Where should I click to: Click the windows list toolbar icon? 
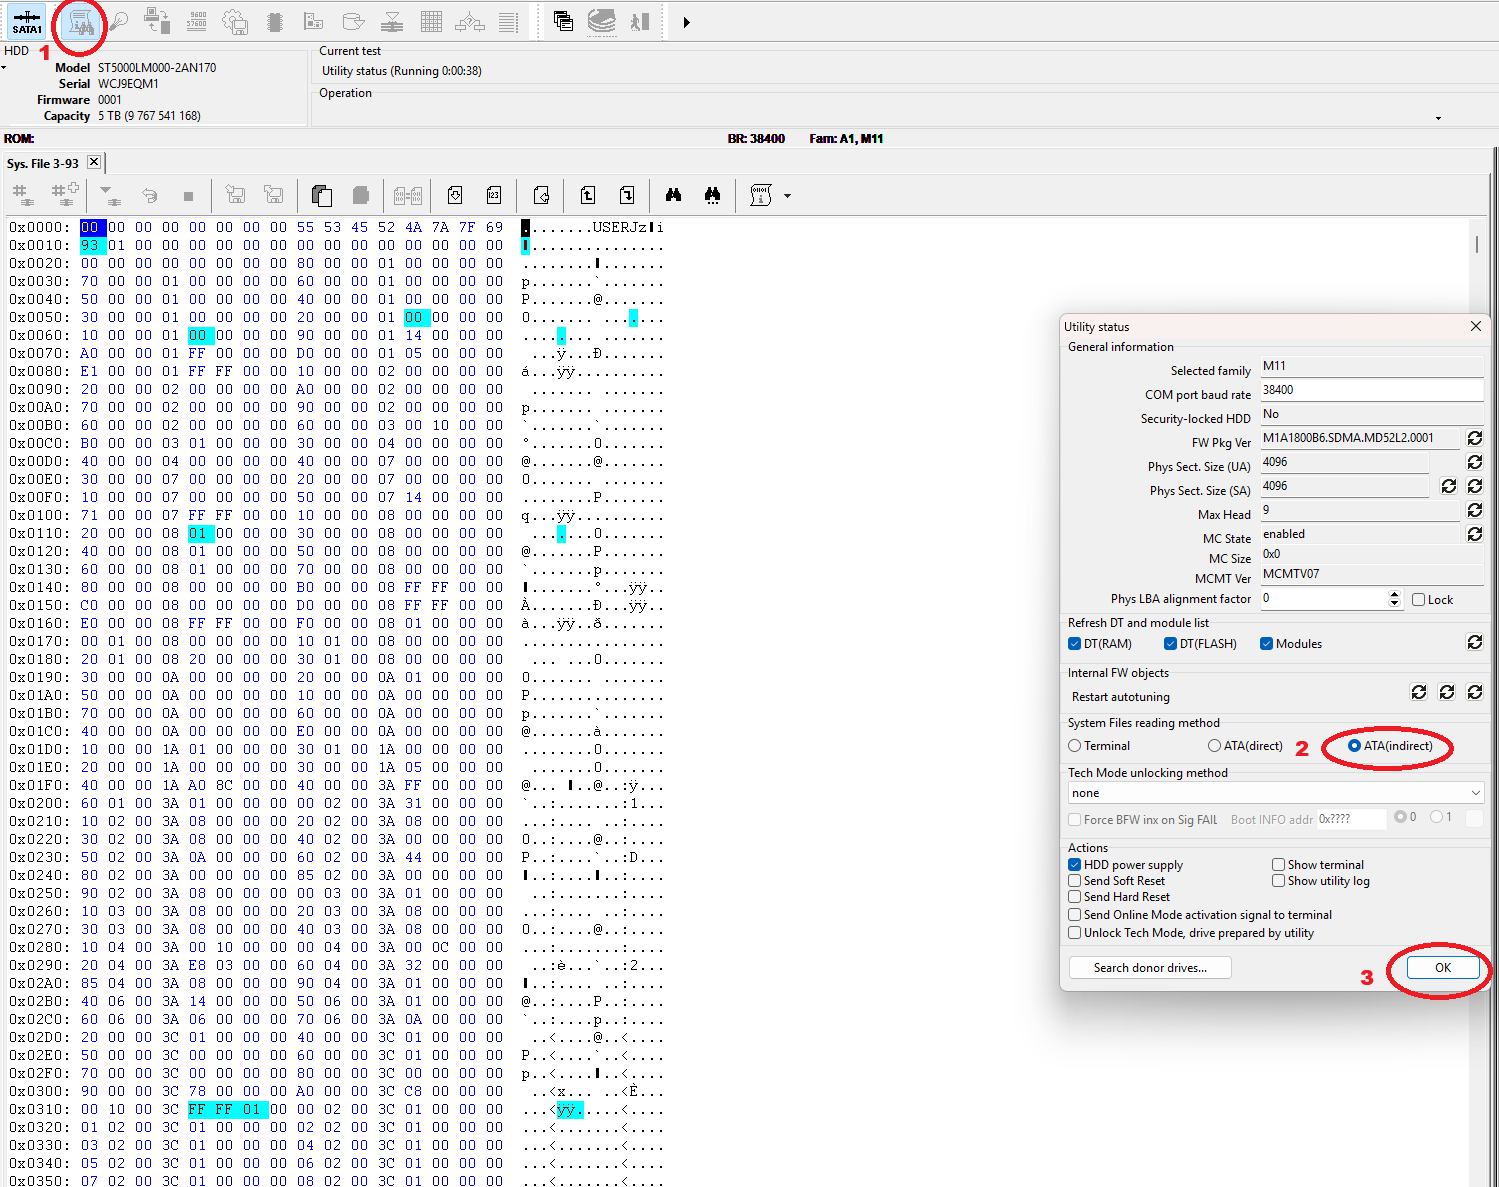[563, 21]
